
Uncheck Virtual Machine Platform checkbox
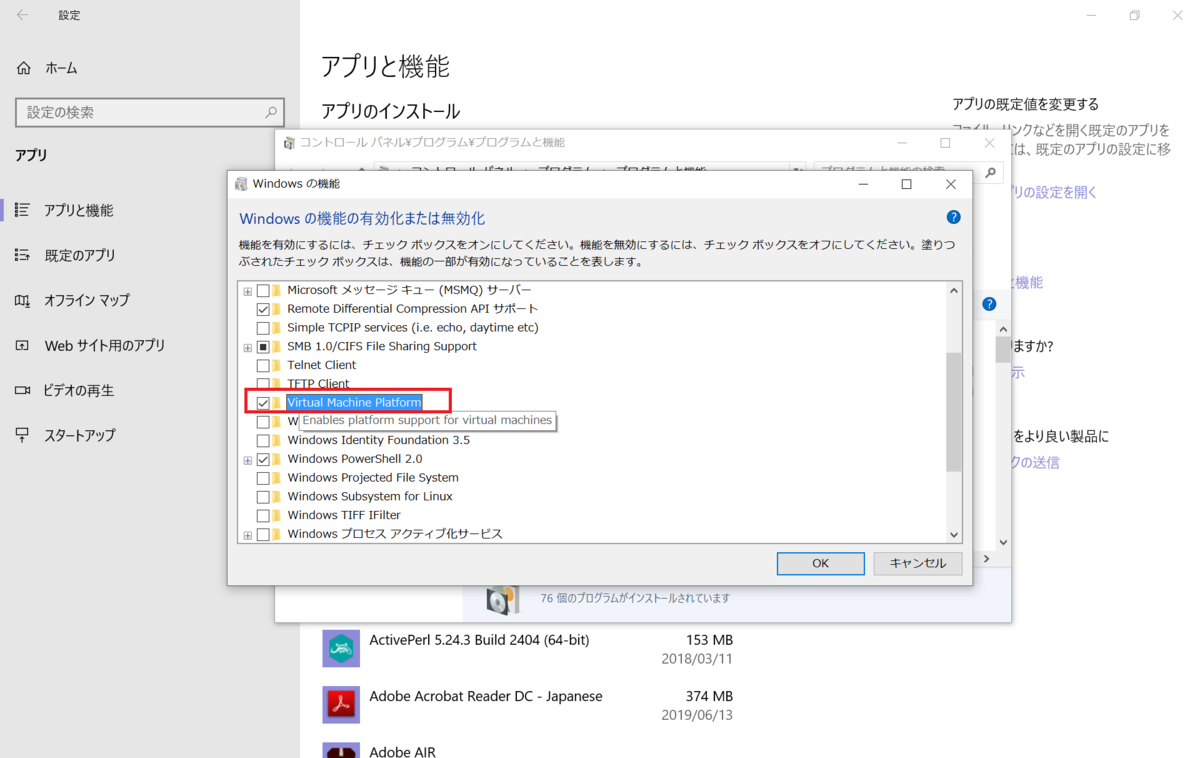click(x=263, y=402)
